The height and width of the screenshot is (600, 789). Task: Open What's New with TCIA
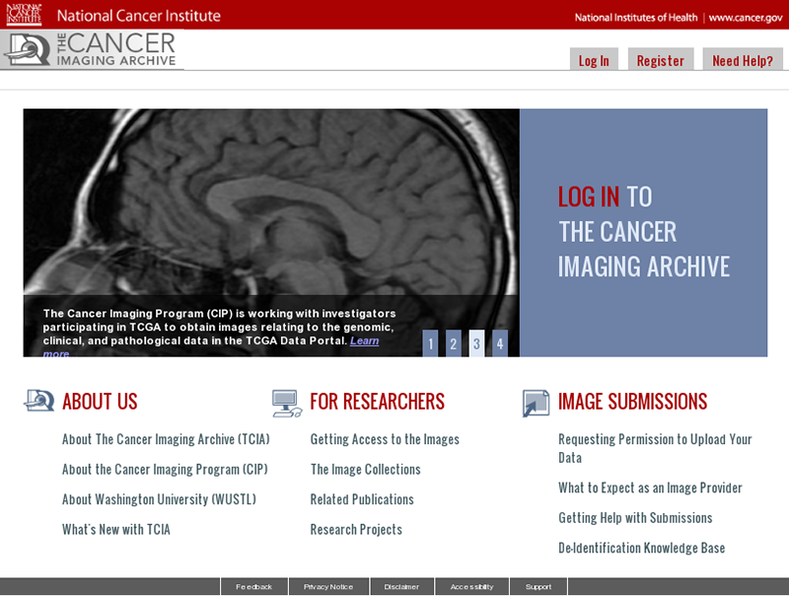click(116, 530)
